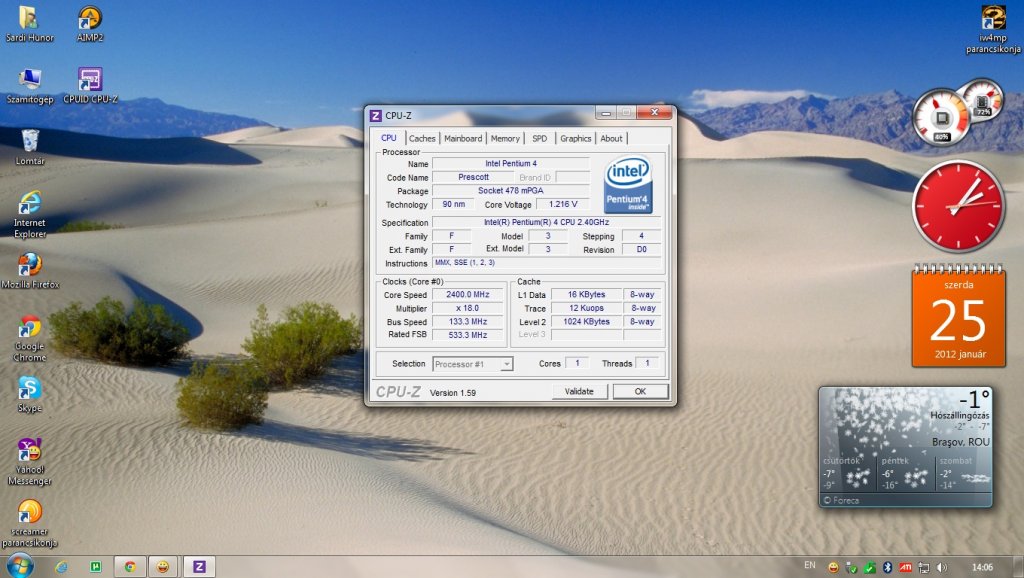Click the Show desktop strip
The image size is (1024, 578).
pos(1019,567)
